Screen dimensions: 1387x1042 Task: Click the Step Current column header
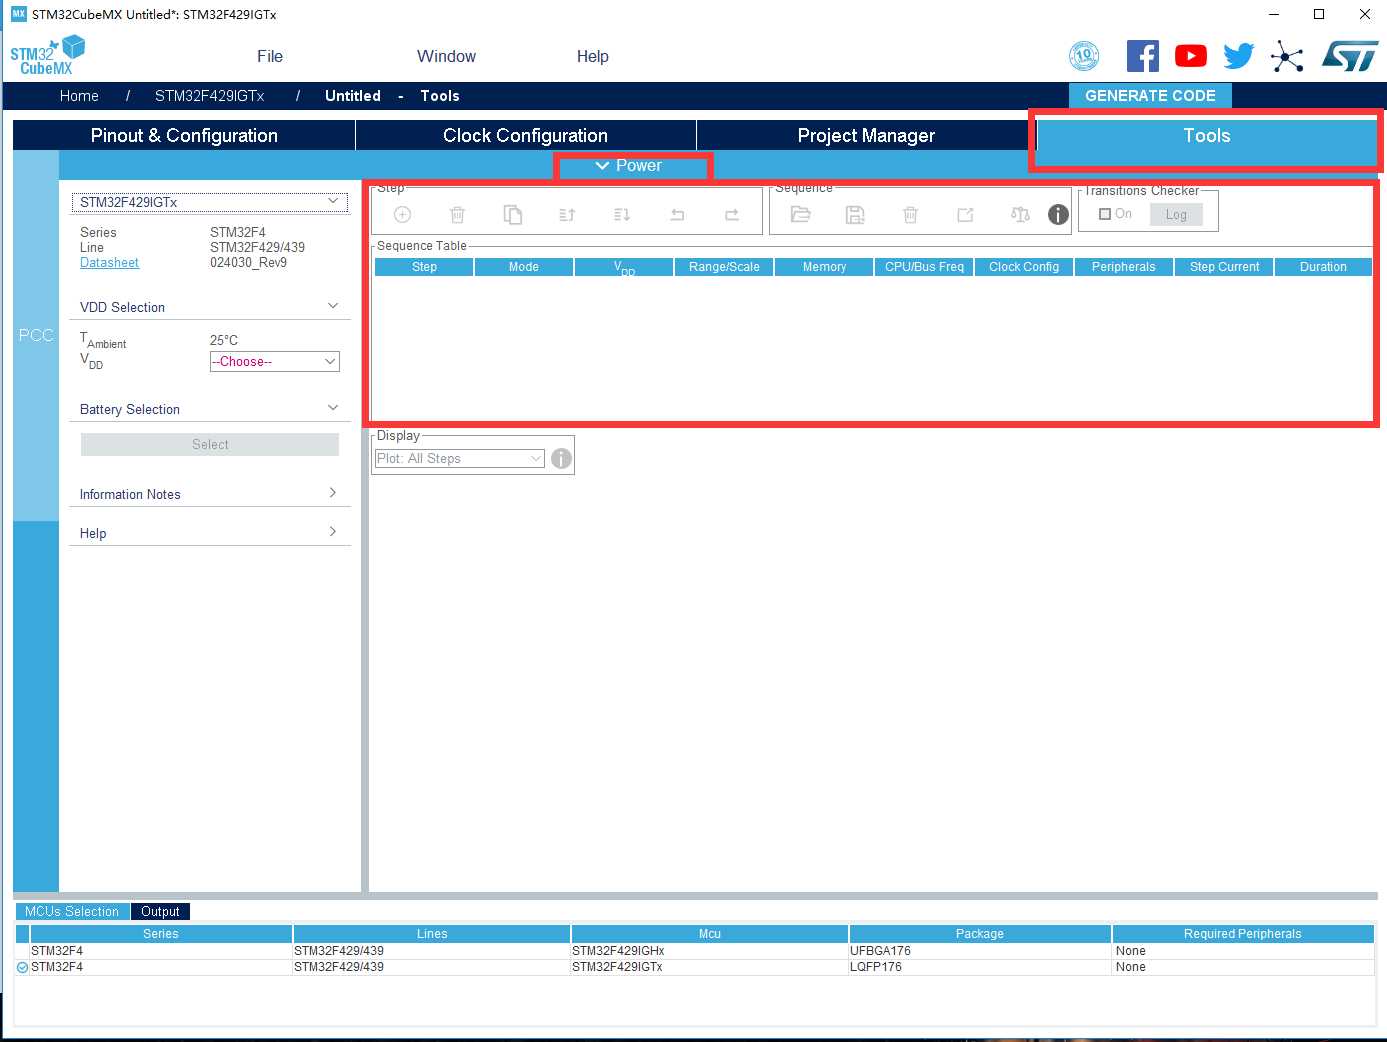(x=1224, y=267)
